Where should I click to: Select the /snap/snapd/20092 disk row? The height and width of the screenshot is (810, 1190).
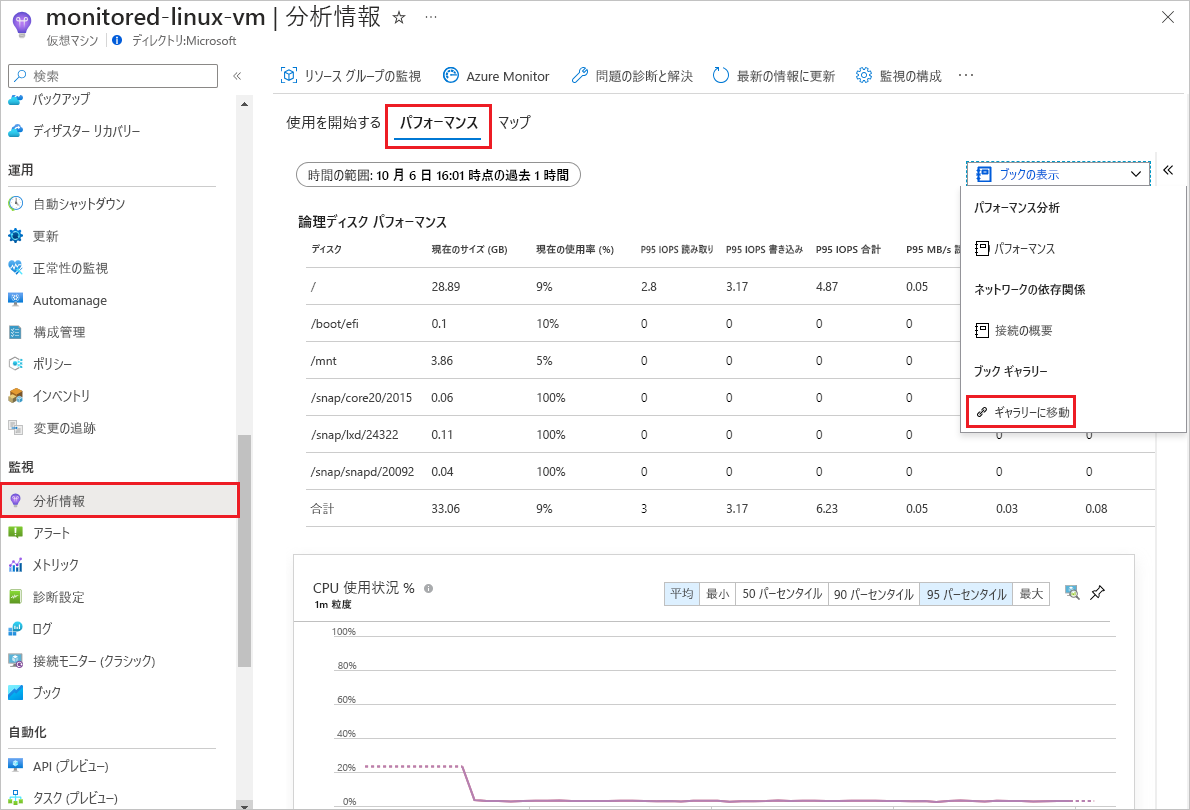(x=729, y=471)
